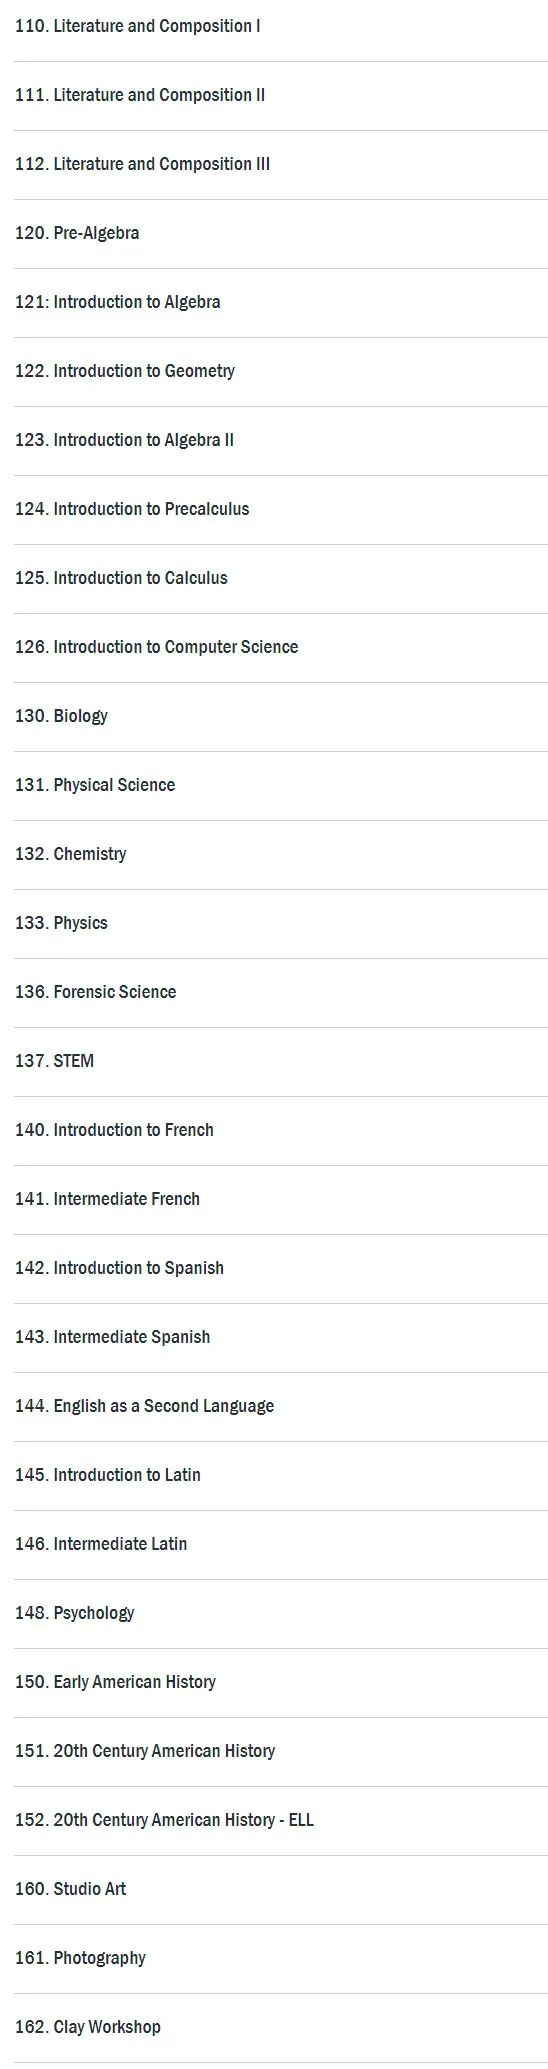This screenshot has width=548, height=2069.
Task: Select 131. Physical Science
Action: [x=95, y=785]
